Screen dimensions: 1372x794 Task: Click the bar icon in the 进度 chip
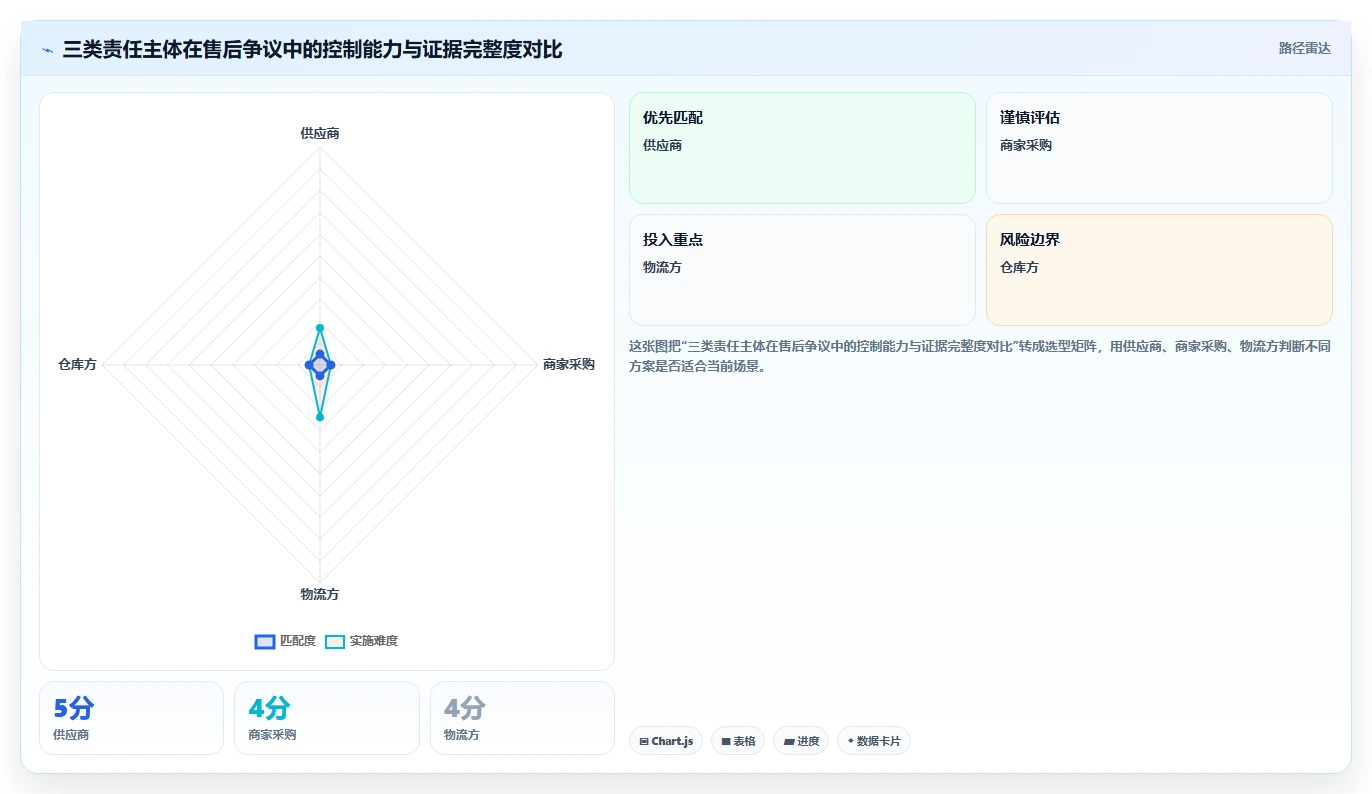pyautogui.click(x=789, y=742)
